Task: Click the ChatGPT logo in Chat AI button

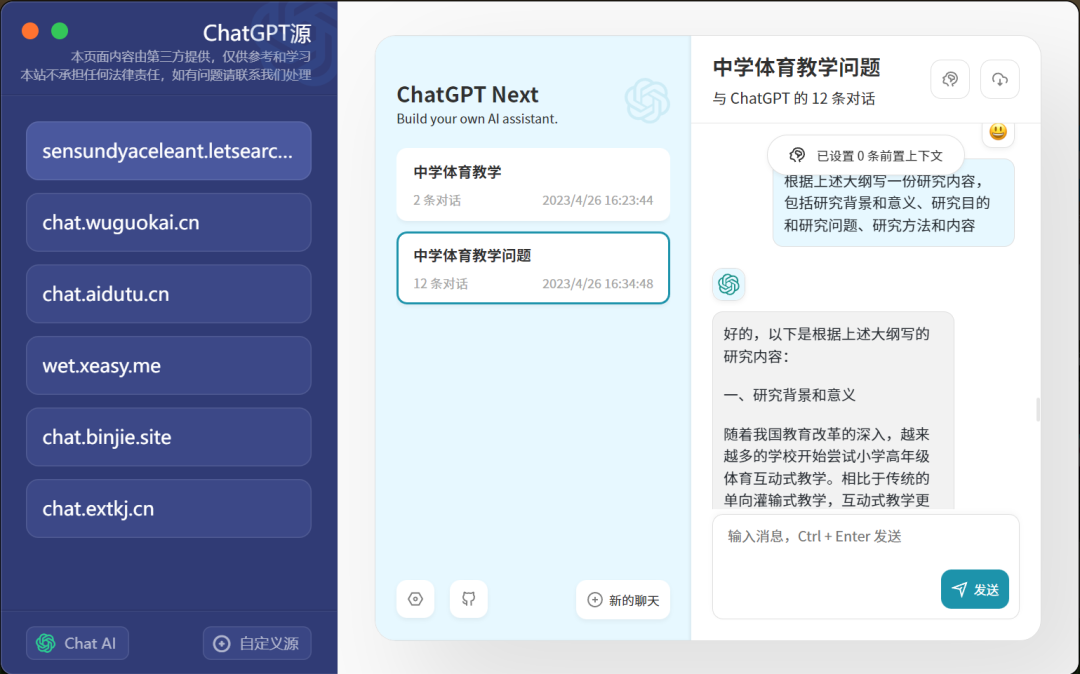Action: tap(46, 643)
